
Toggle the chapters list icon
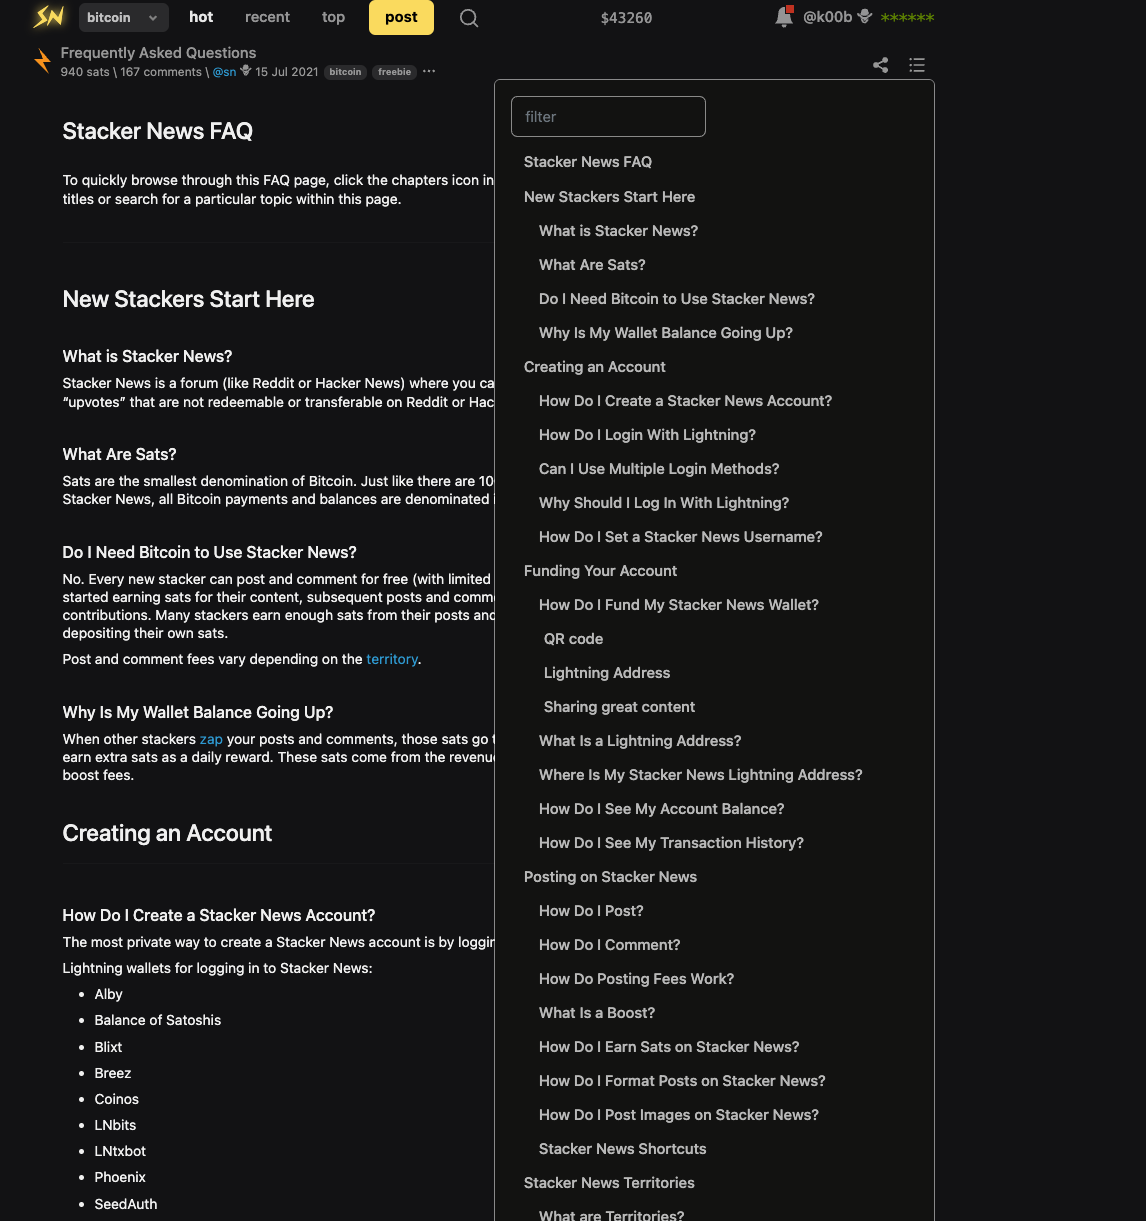point(917,65)
